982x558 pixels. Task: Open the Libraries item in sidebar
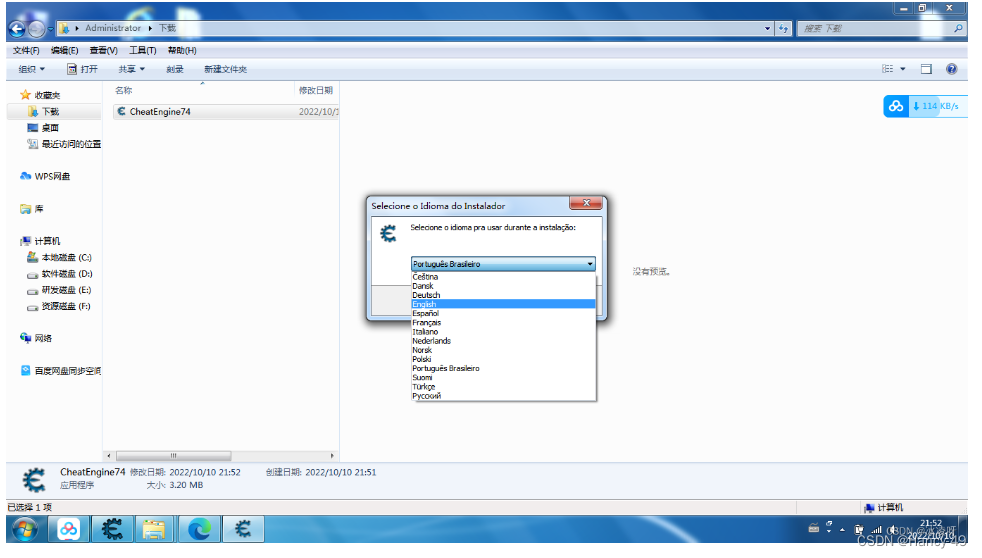[32, 209]
